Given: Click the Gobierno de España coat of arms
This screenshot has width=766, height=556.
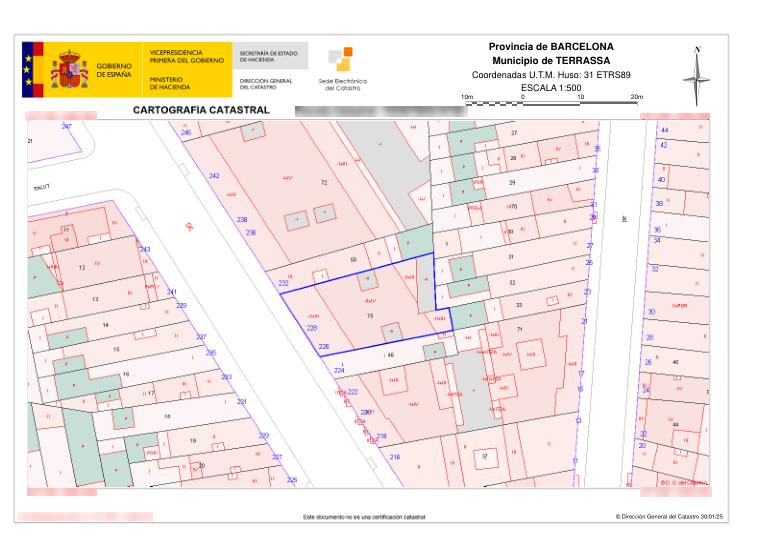Looking at the screenshot, I should [71, 69].
